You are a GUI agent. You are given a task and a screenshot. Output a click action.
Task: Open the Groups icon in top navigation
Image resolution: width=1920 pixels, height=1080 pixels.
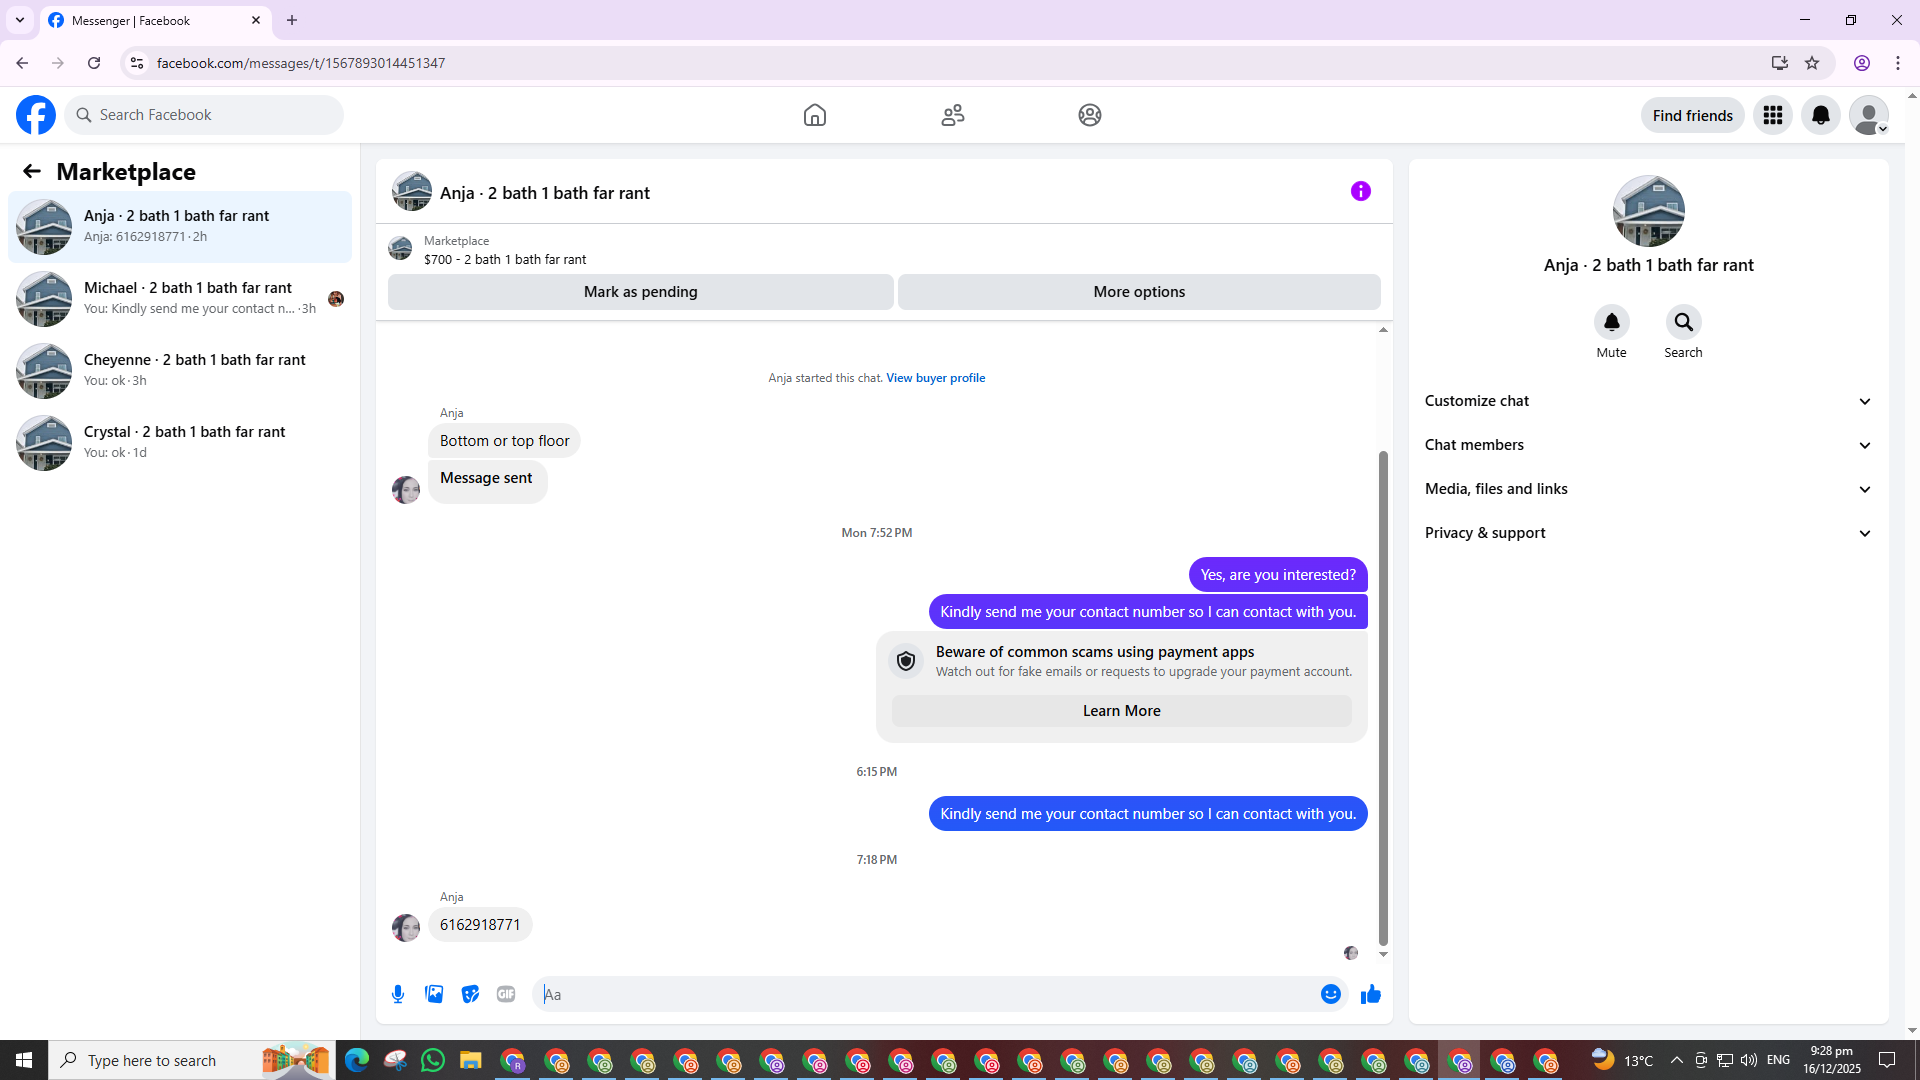pyautogui.click(x=1090, y=115)
